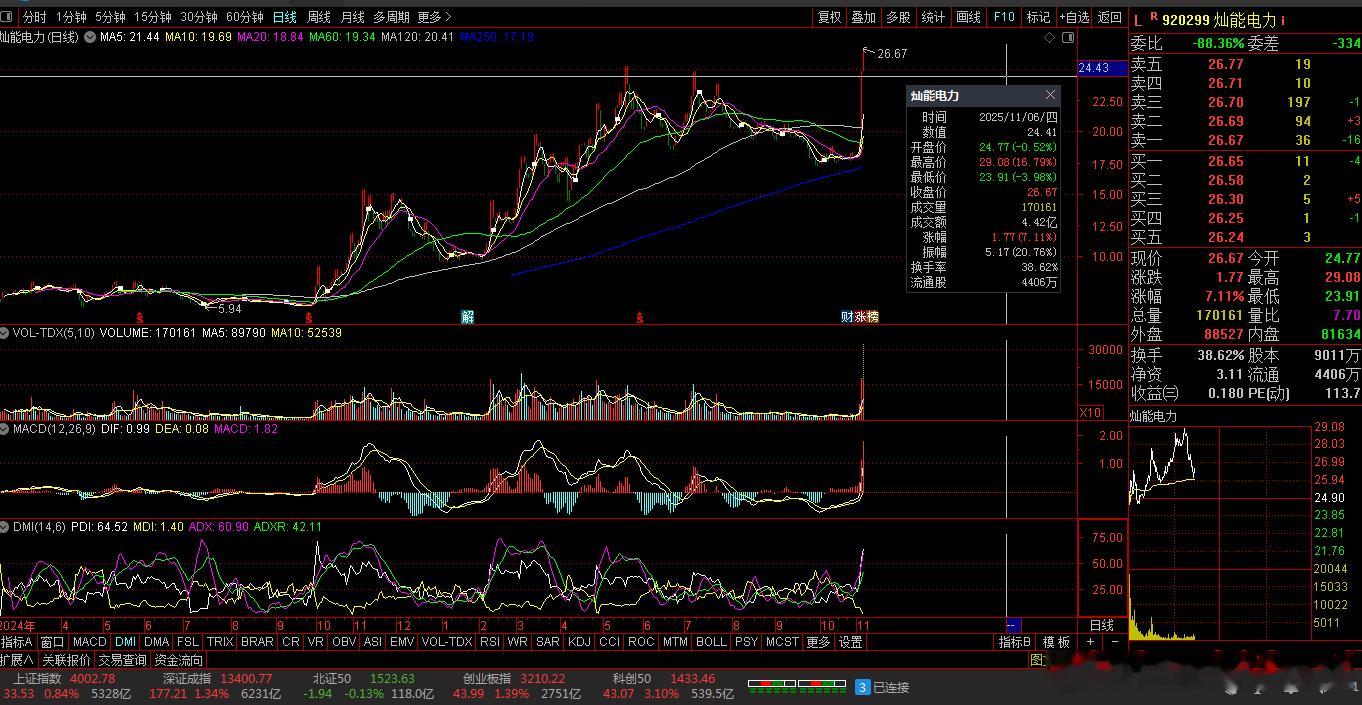
Task: Switch to the 60分钟 period
Action: [x=245, y=17]
